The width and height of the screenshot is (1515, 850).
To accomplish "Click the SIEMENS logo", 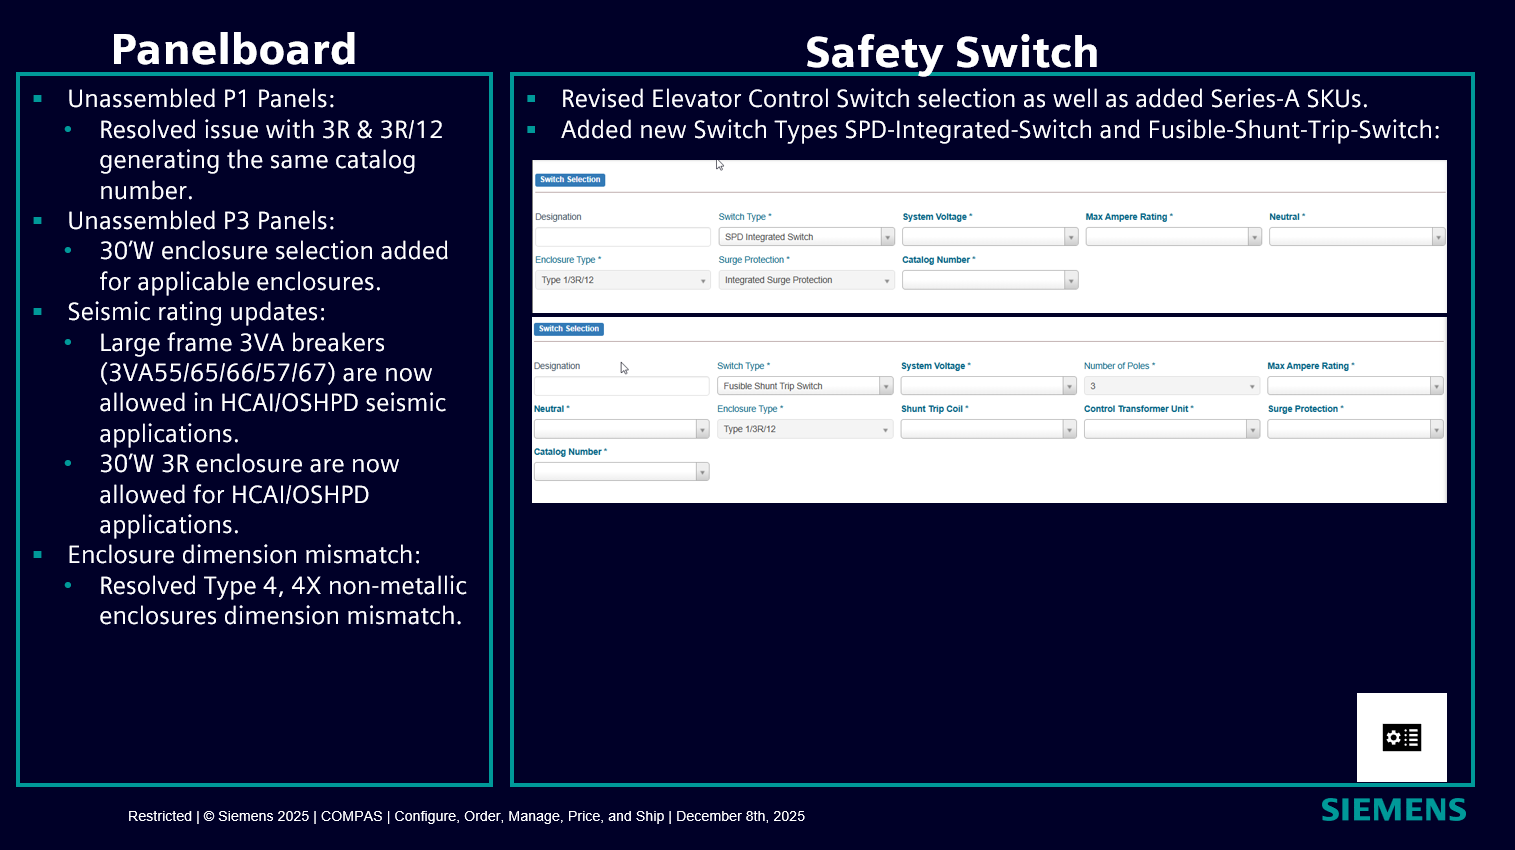I will [1393, 810].
